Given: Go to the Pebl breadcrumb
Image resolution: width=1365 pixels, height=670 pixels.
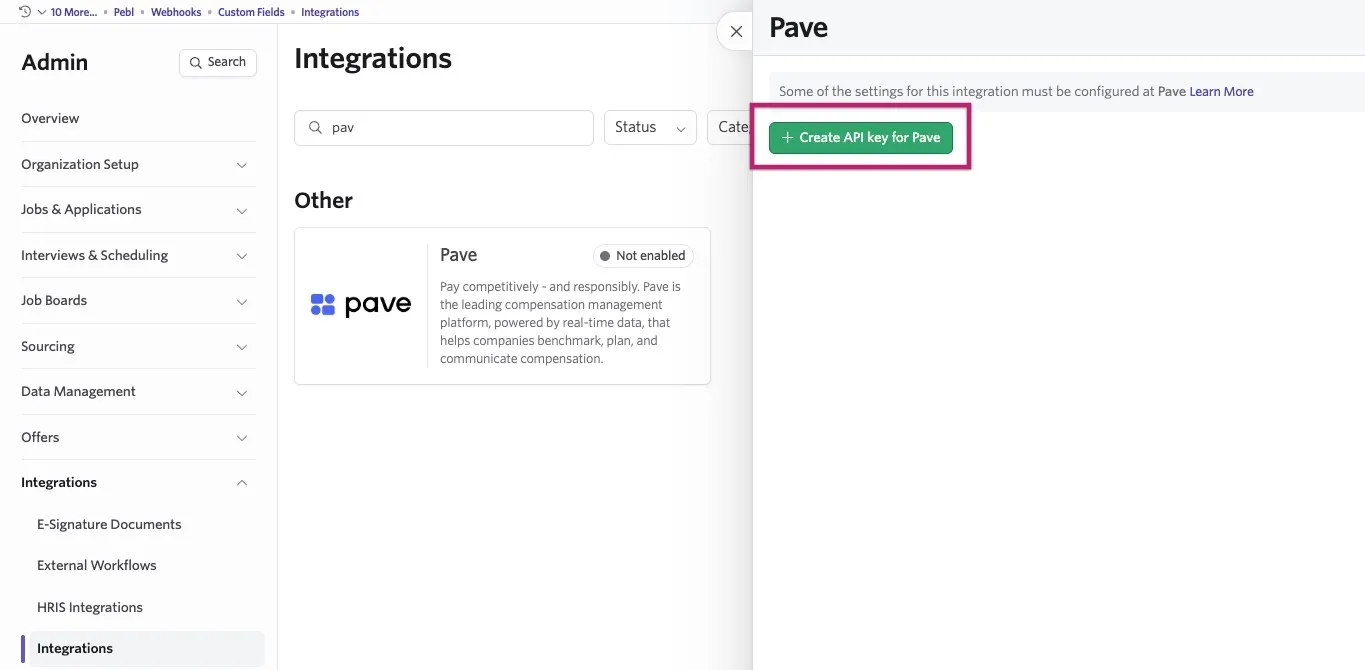Looking at the screenshot, I should 124,12.
